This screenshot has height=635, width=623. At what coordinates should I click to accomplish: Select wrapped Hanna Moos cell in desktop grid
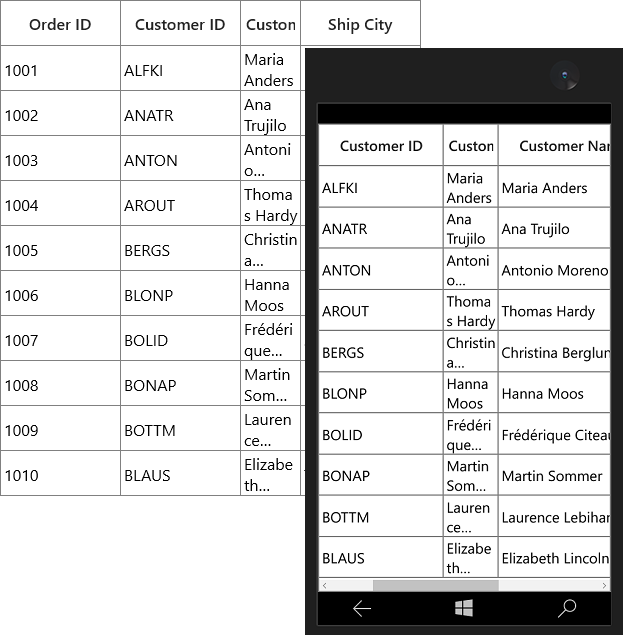[271, 293]
